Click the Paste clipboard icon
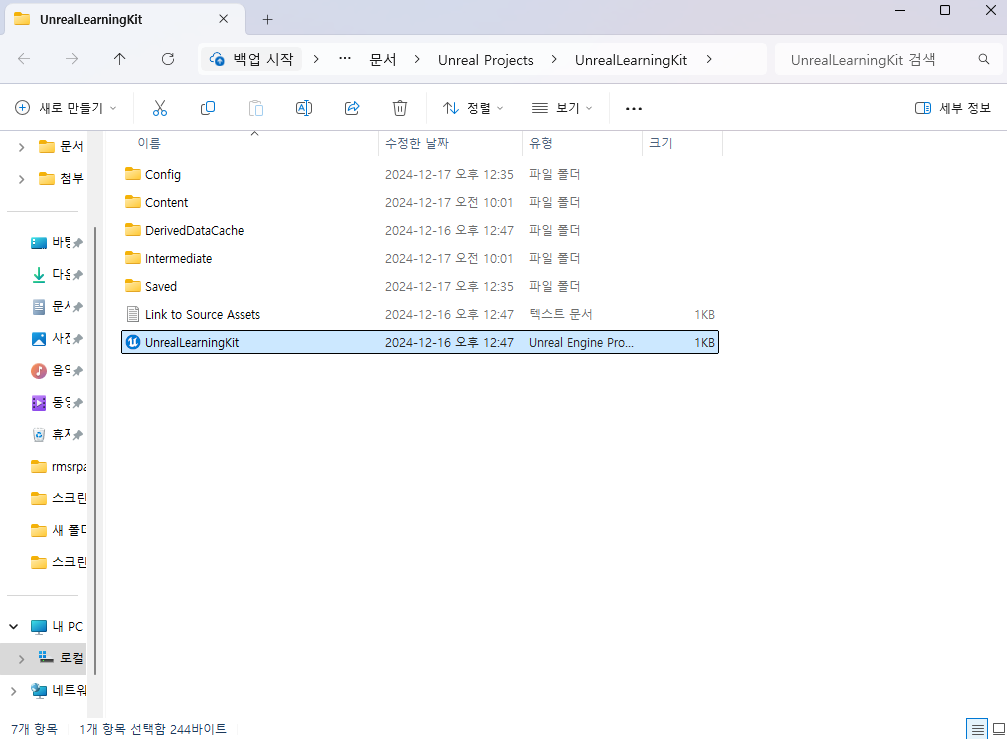This screenshot has width=1007, height=739. (x=256, y=108)
